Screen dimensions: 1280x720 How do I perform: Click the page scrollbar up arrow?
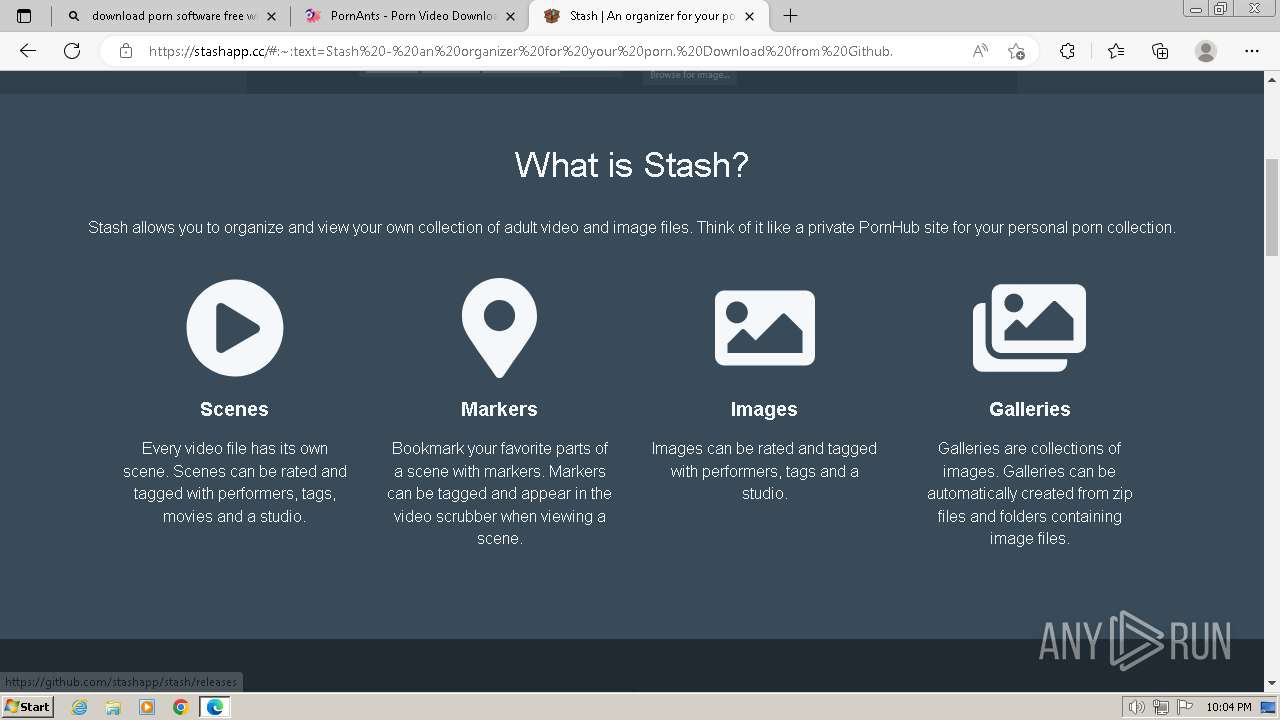tap(1272, 79)
